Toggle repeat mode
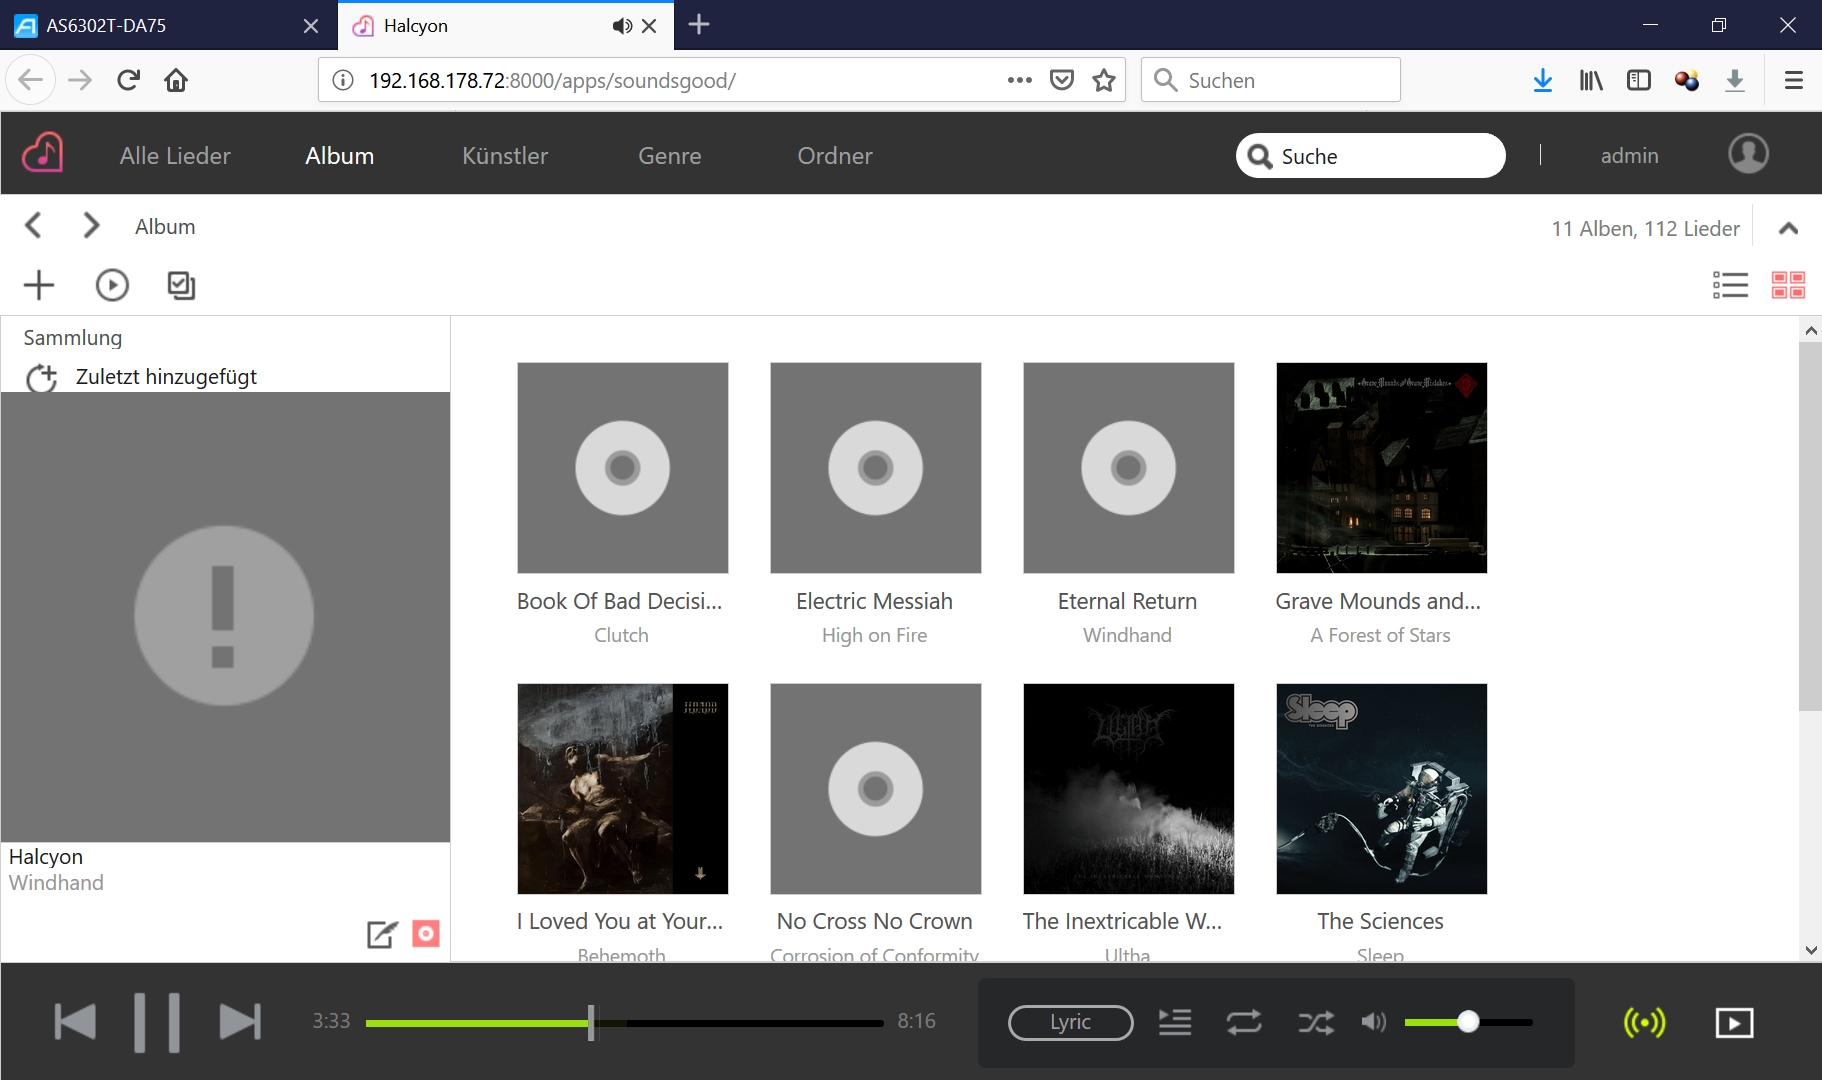 1244,1022
